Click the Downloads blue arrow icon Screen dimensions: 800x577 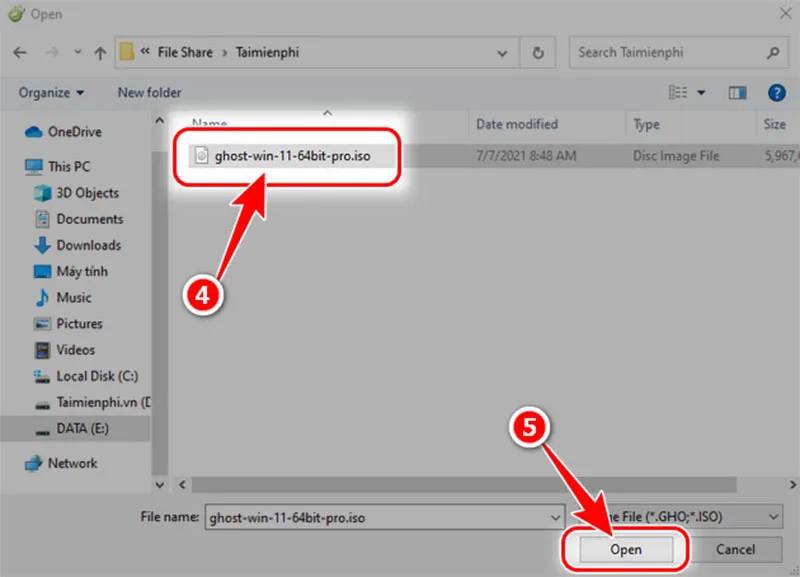click(x=42, y=245)
